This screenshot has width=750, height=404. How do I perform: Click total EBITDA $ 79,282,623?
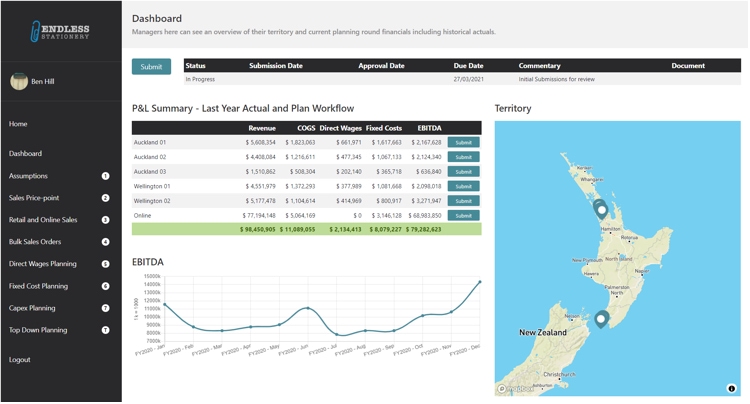pos(423,229)
